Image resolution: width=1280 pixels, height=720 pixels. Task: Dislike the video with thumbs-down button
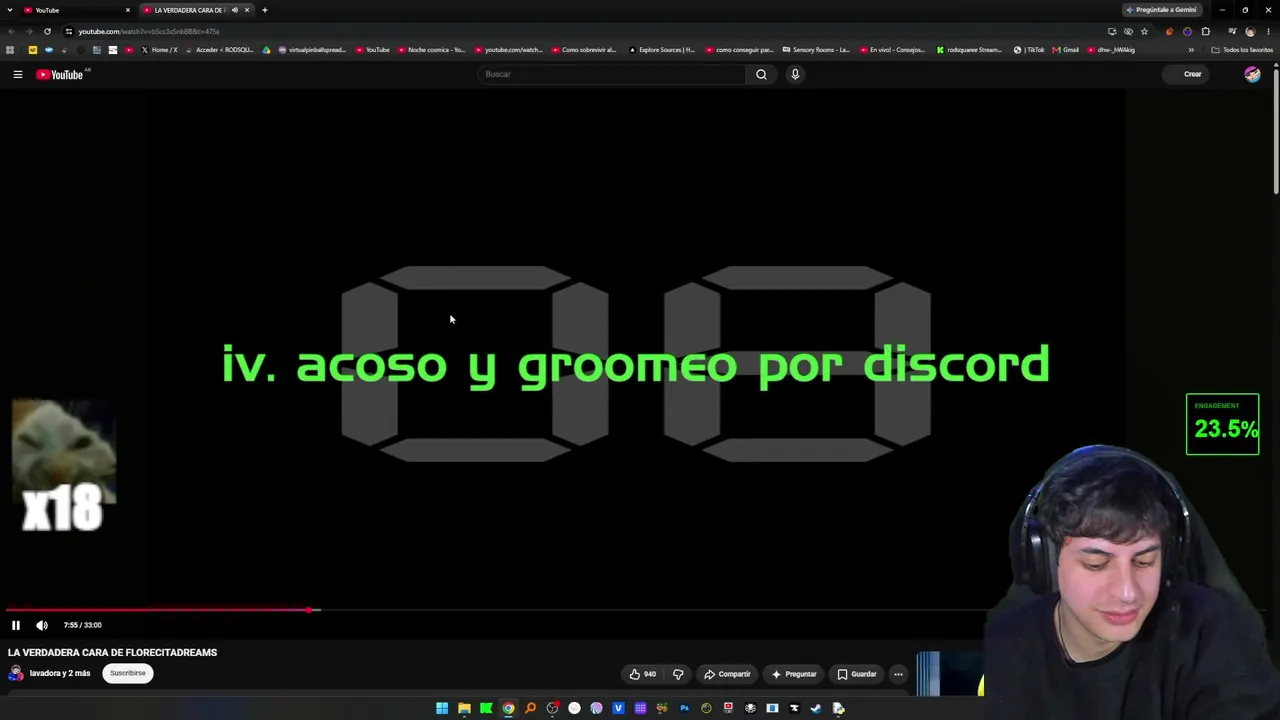(x=678, y=674)
